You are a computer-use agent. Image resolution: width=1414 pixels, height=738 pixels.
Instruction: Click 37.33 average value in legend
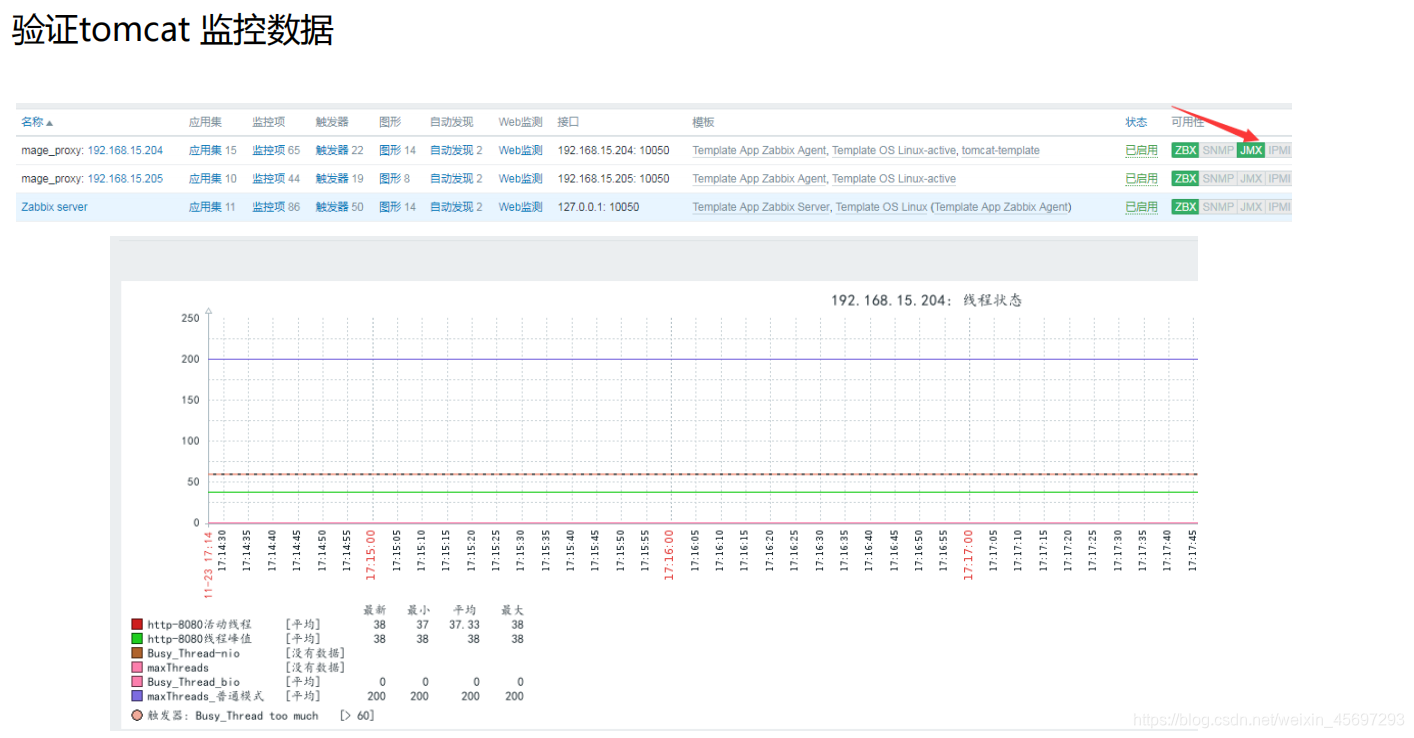[464, 624]
